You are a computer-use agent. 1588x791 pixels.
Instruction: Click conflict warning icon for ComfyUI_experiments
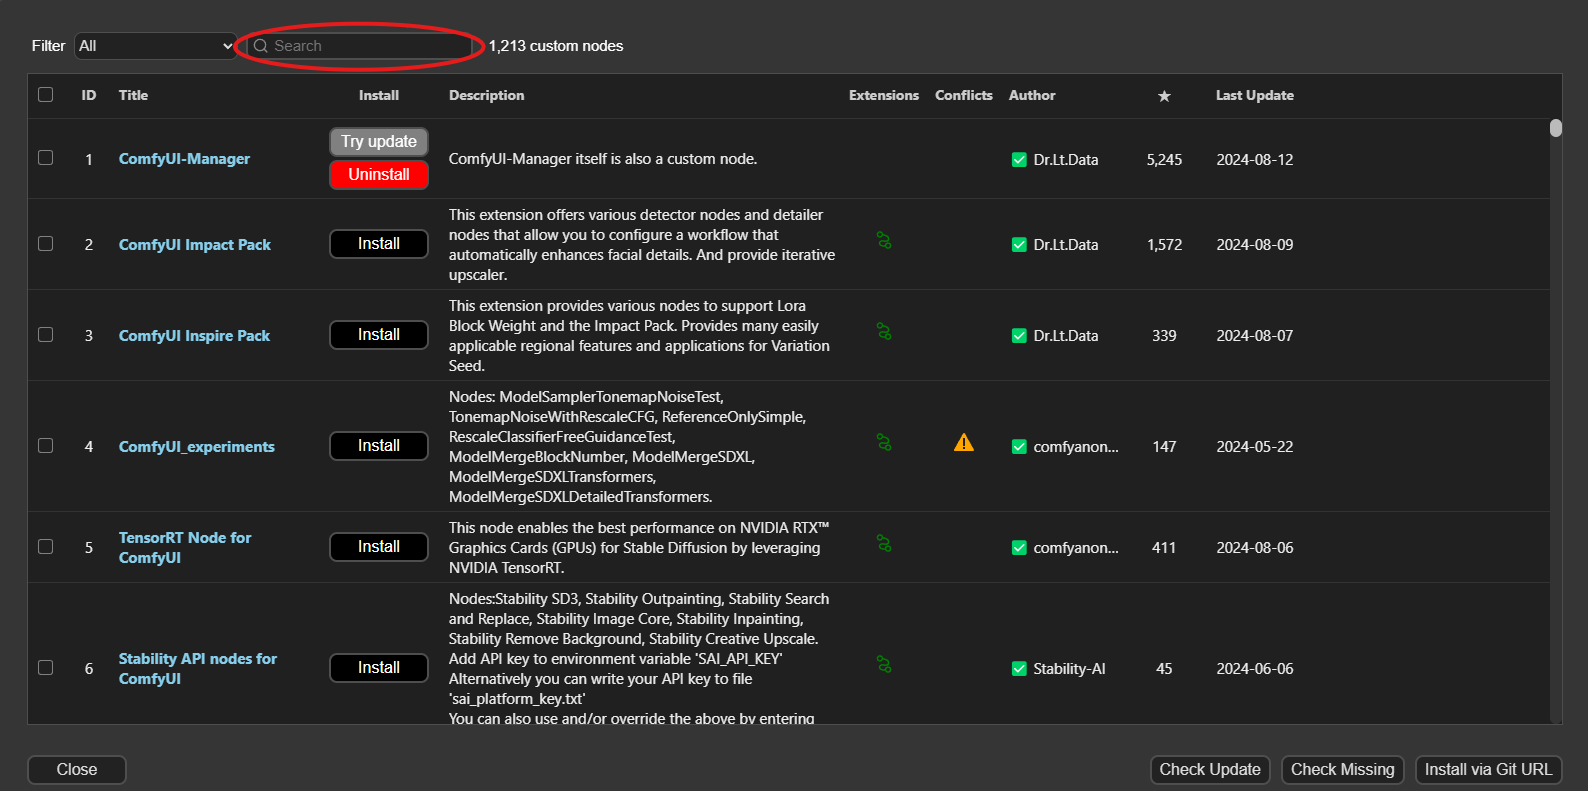(x=964, y=443)
